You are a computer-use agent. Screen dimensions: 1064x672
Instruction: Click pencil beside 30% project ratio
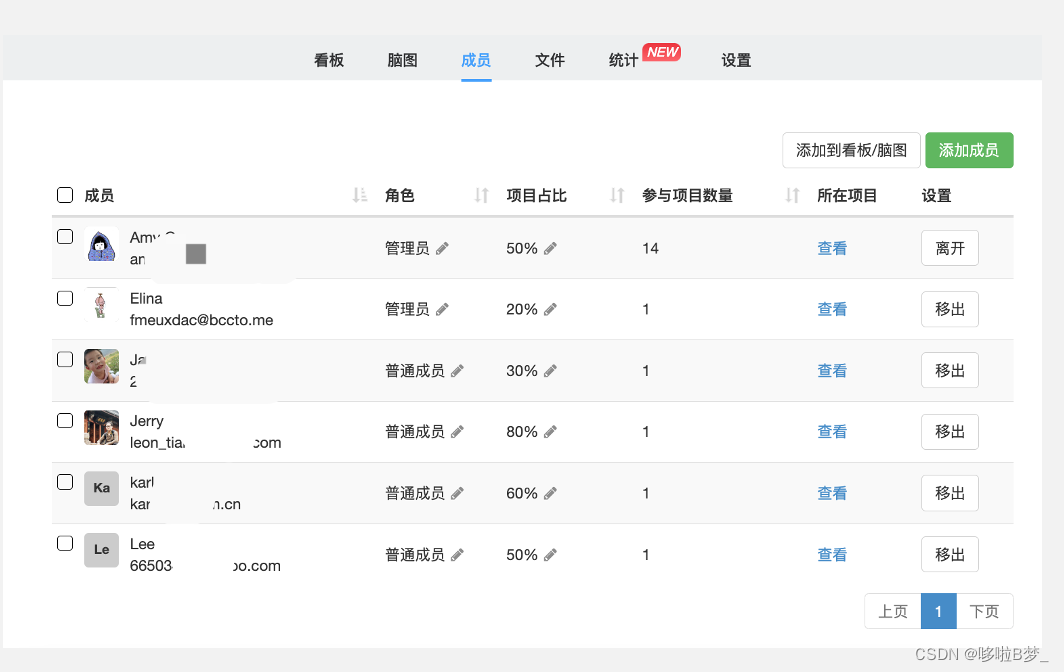(550, 371)
